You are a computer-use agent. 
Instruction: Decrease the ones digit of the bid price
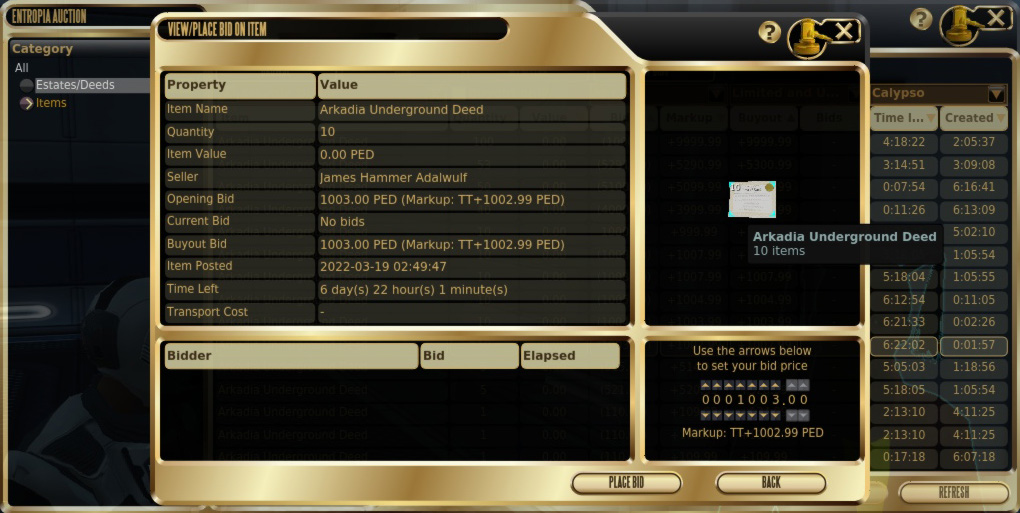click(776, 415)
